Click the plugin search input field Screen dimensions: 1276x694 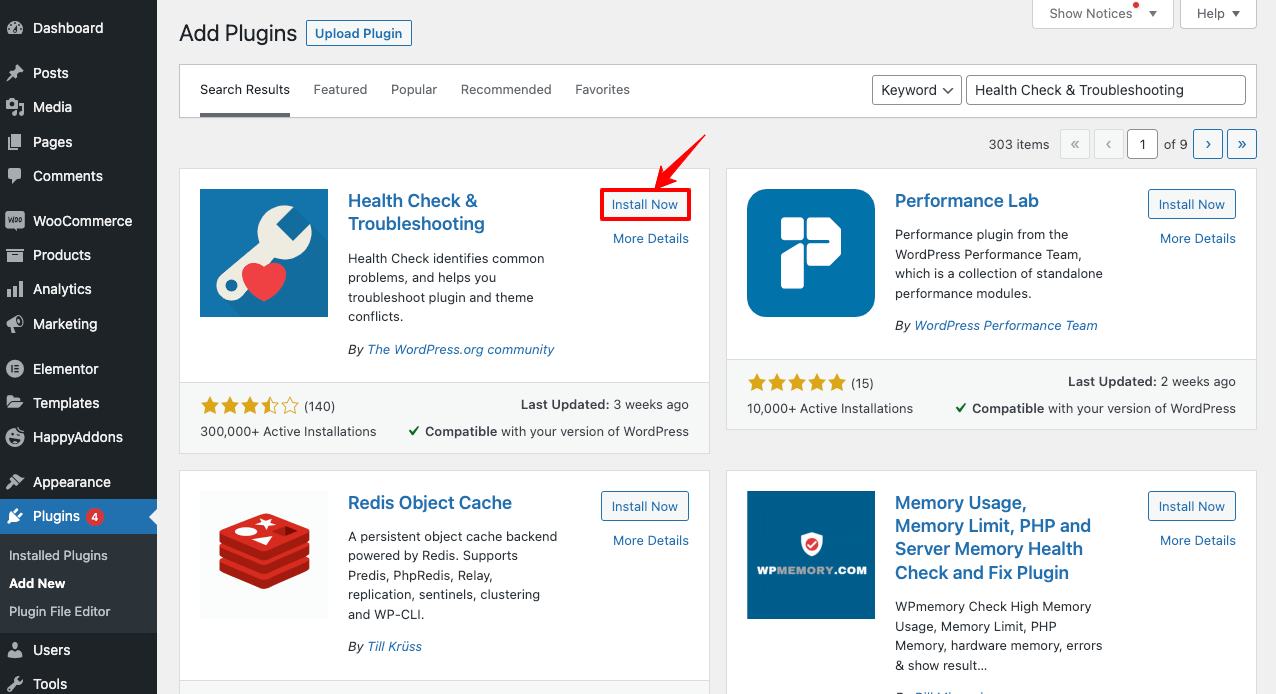coord(1106,90)
